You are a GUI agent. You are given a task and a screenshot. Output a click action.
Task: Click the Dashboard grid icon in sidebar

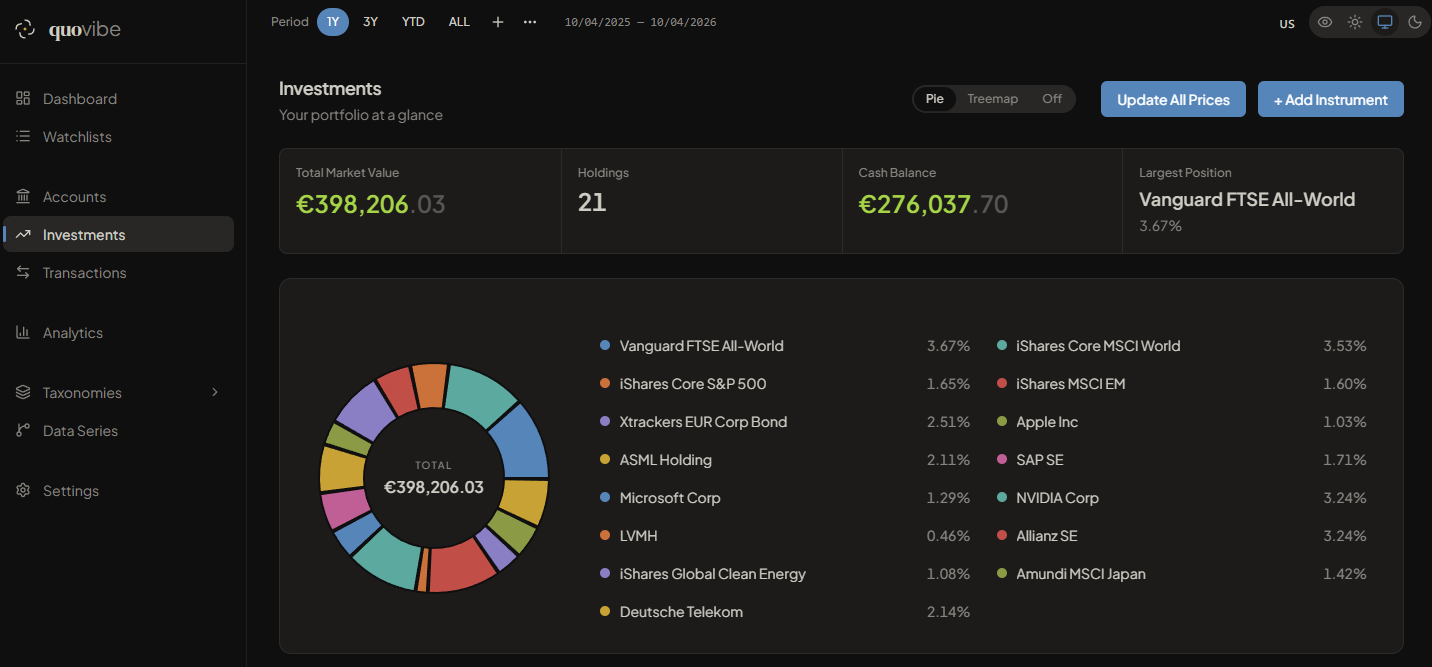[23, 99]
